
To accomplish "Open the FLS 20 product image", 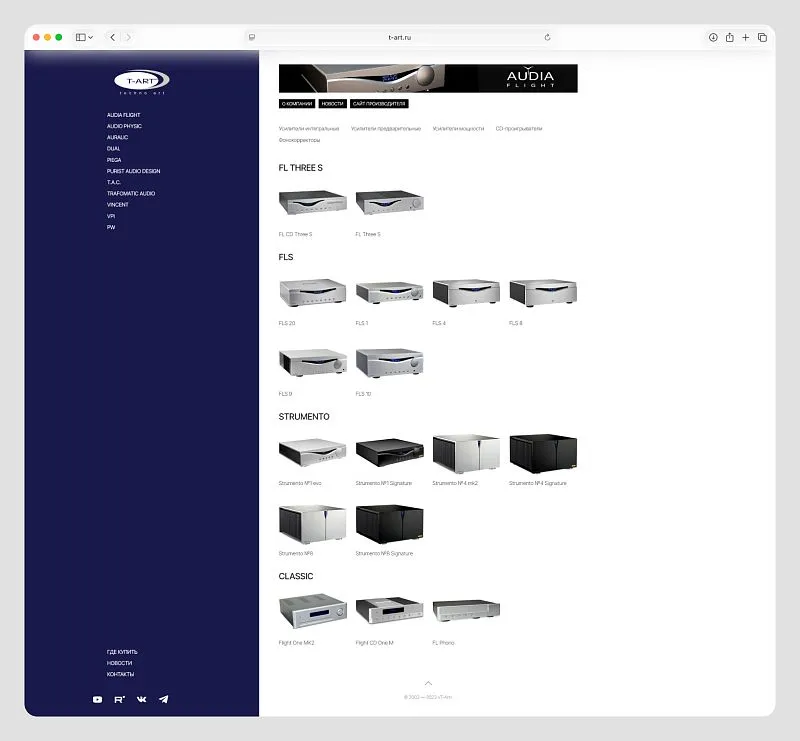I will pyautogui.click(x=313, y=292).
